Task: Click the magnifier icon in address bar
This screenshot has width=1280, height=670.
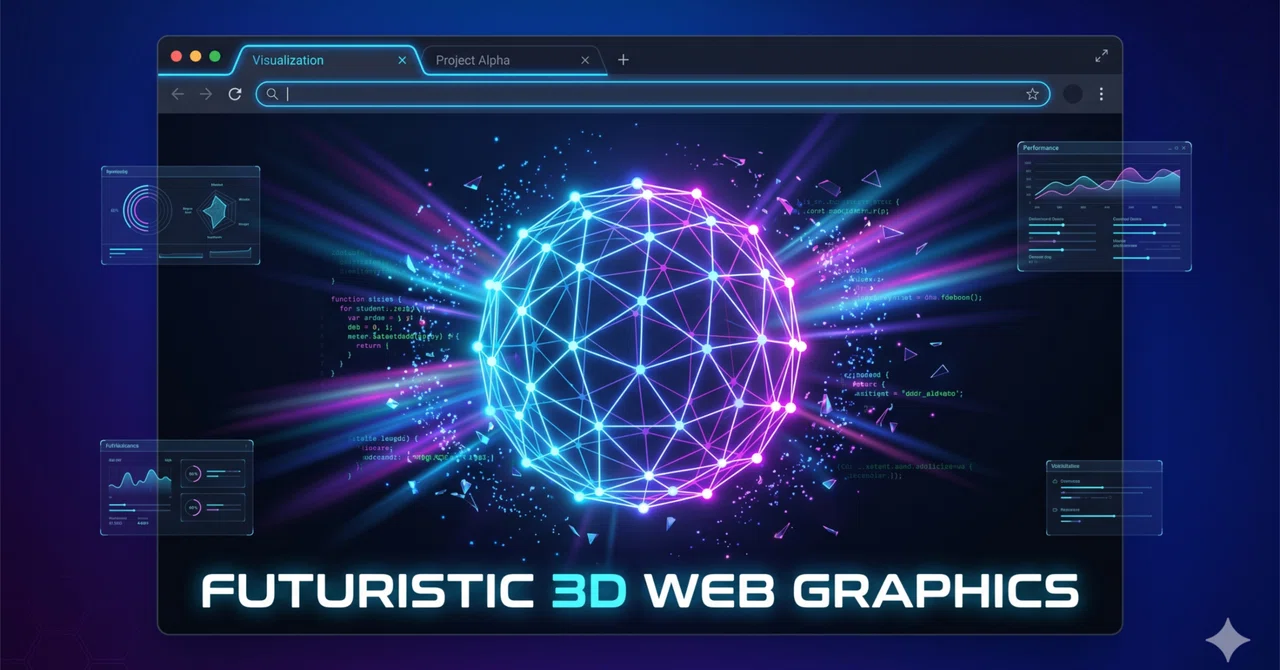Action: [272, 94]
